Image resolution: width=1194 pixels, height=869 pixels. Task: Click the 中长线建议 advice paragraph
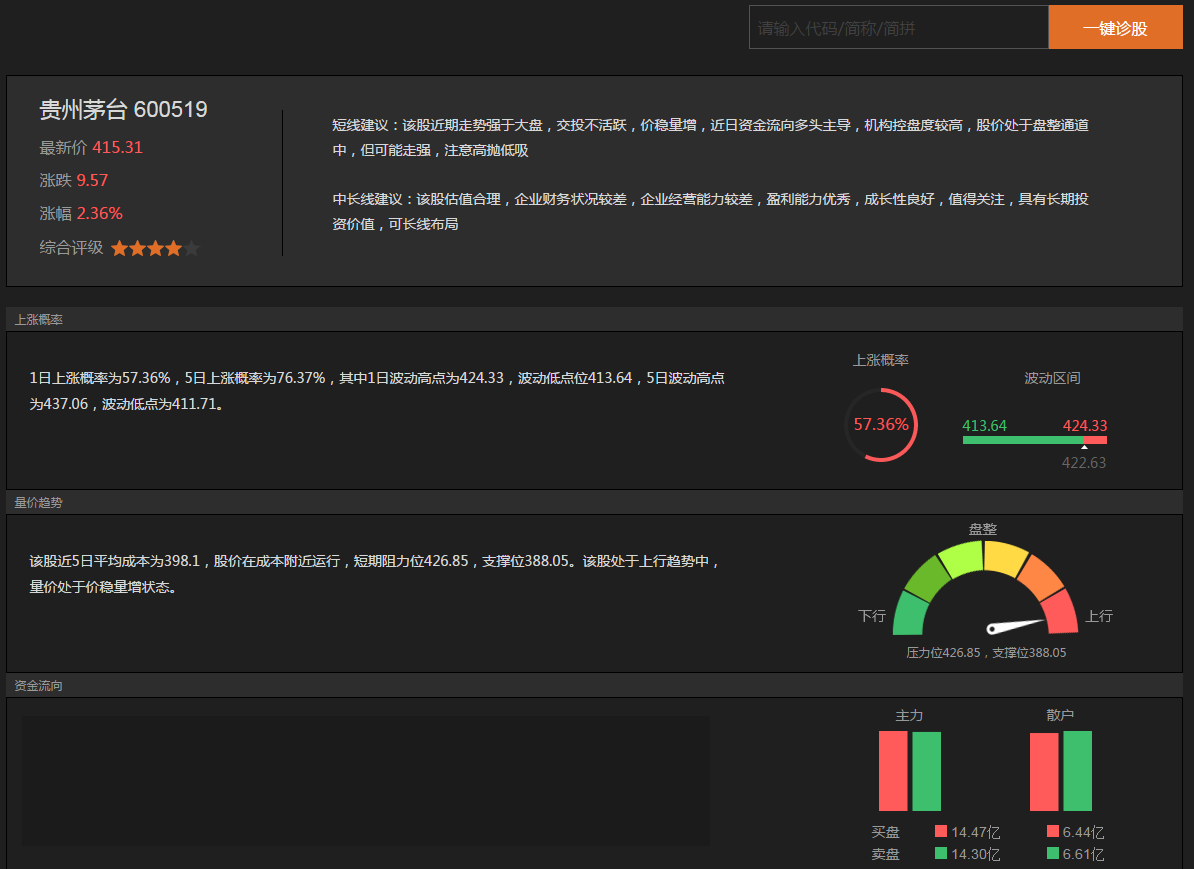click(710, 212)
